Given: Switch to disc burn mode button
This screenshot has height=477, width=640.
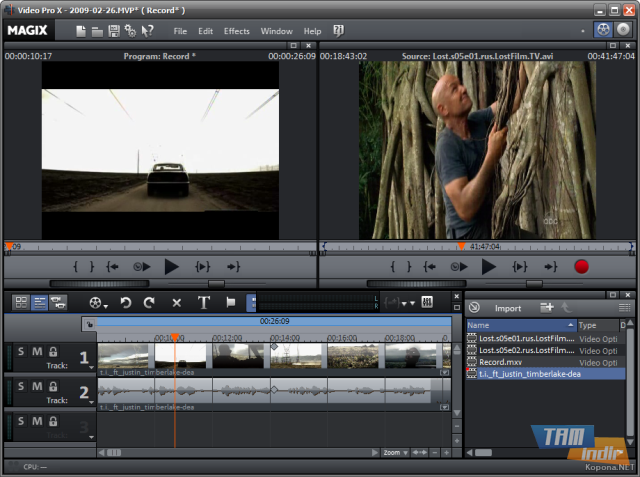Looking at the screenshot, I should pos(623,30).
